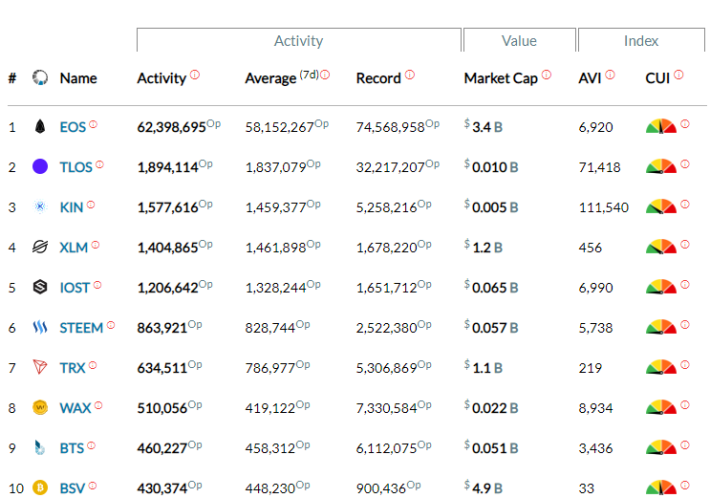Image resolution: width=710 pixels, height=498 pixels.
Task: Click the EOS coin logo icon
Action: point(40,126)
